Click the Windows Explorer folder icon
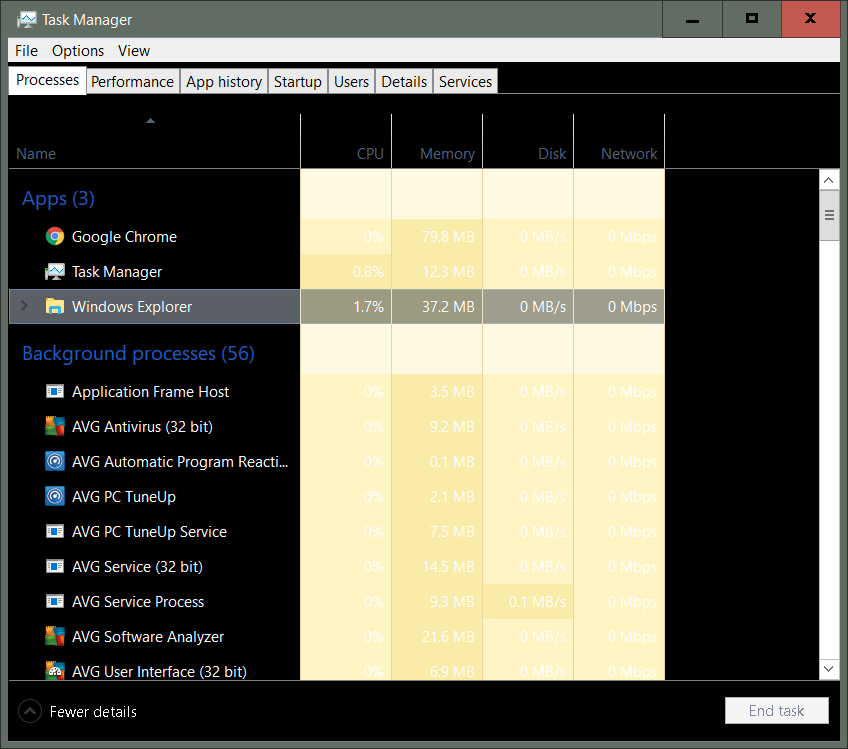848x749 pixels. click(55, 307)
